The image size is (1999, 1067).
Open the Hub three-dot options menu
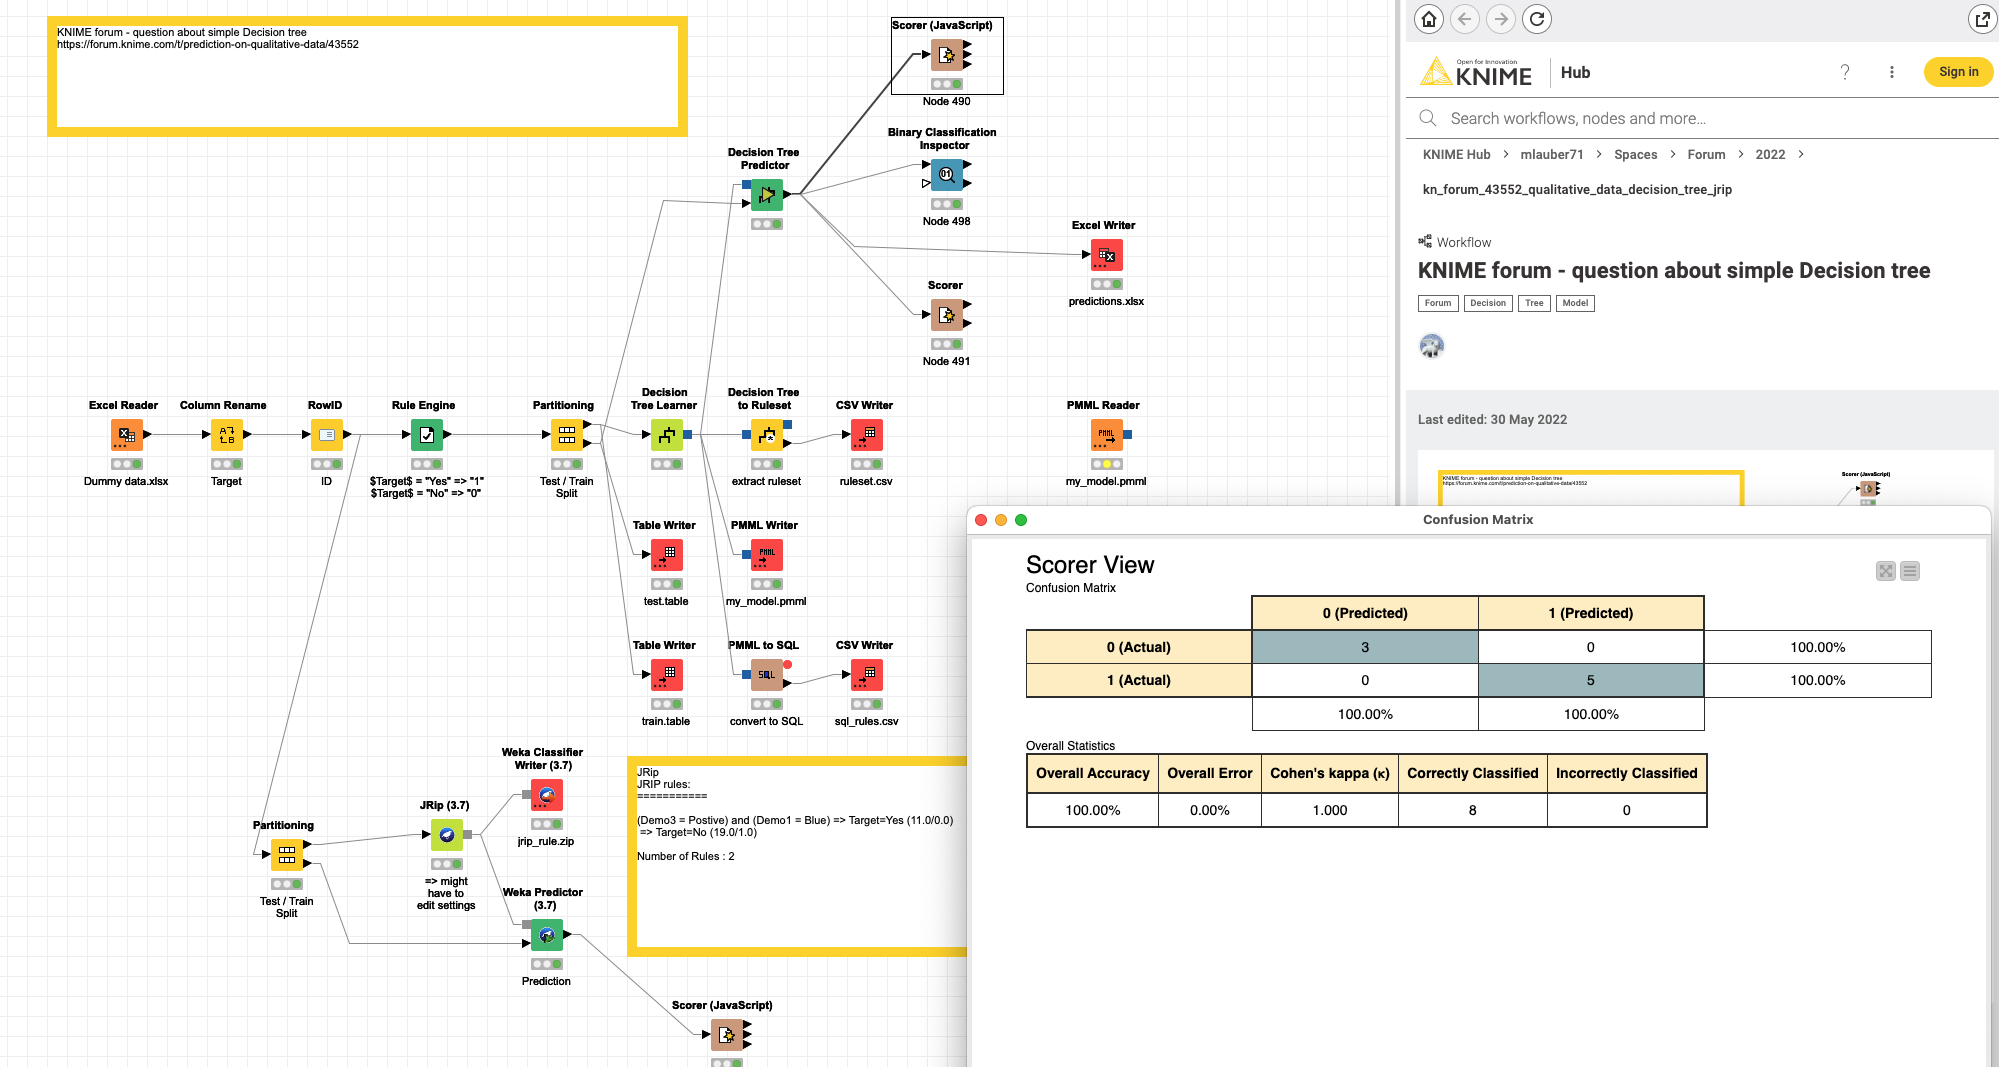click(x=1891, y=72)
